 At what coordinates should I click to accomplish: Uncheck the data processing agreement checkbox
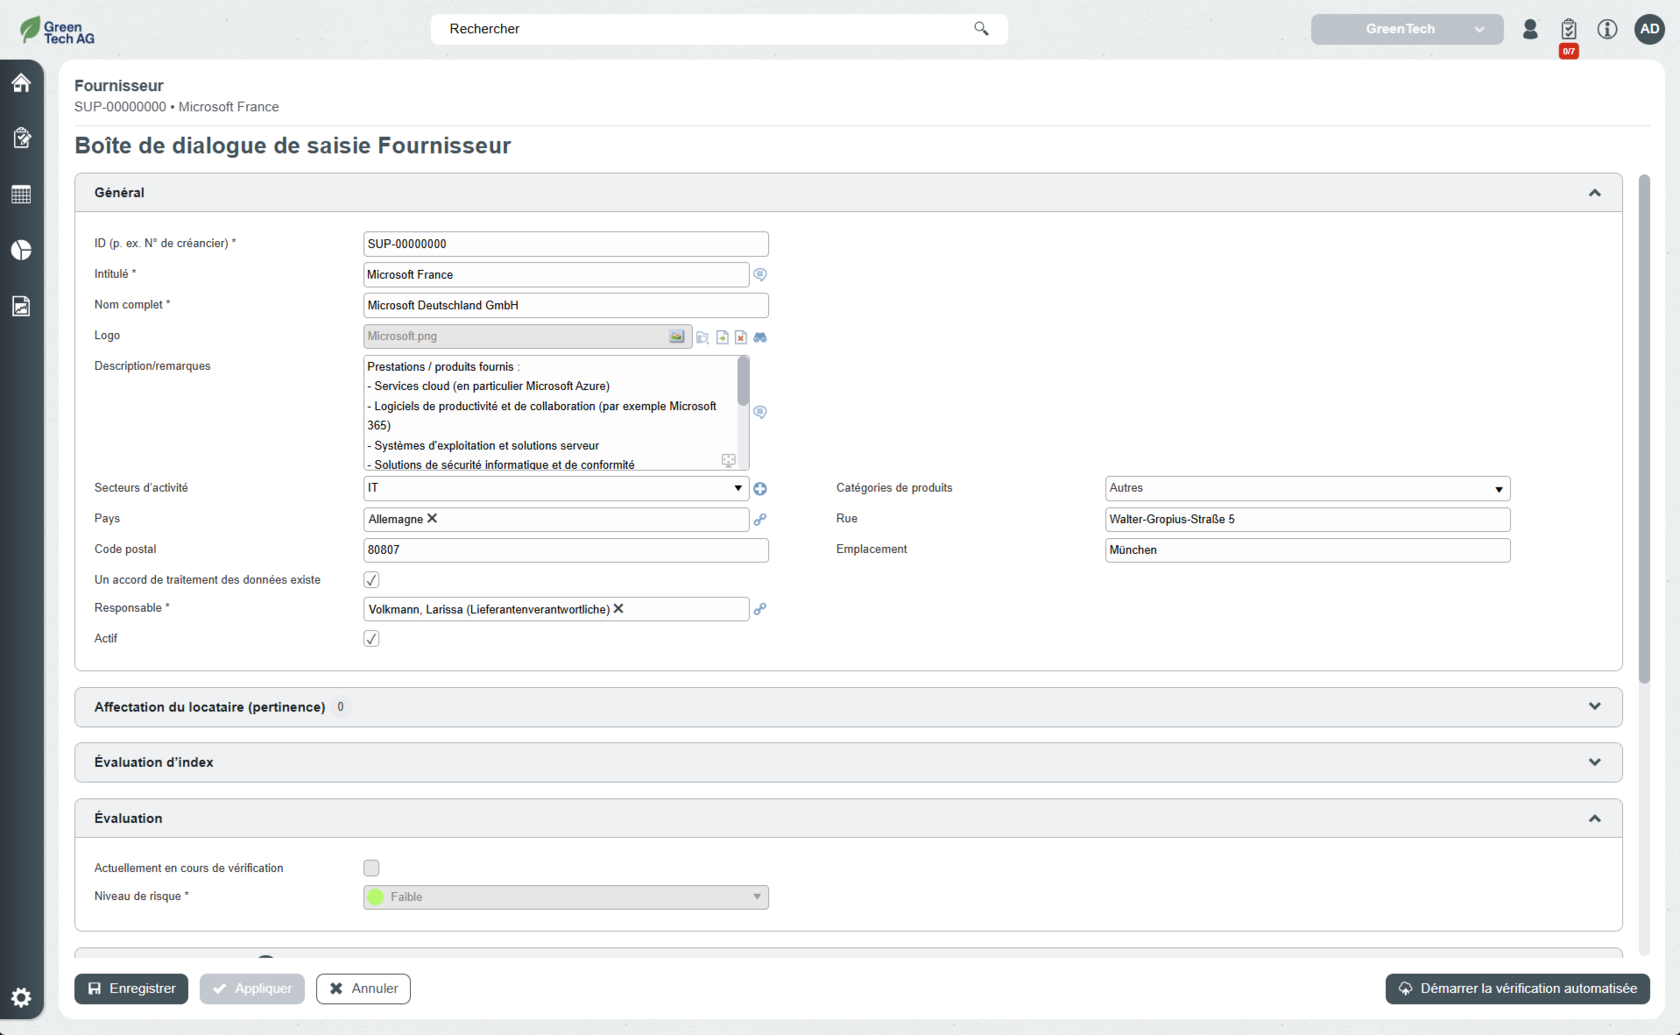(371, 580)
